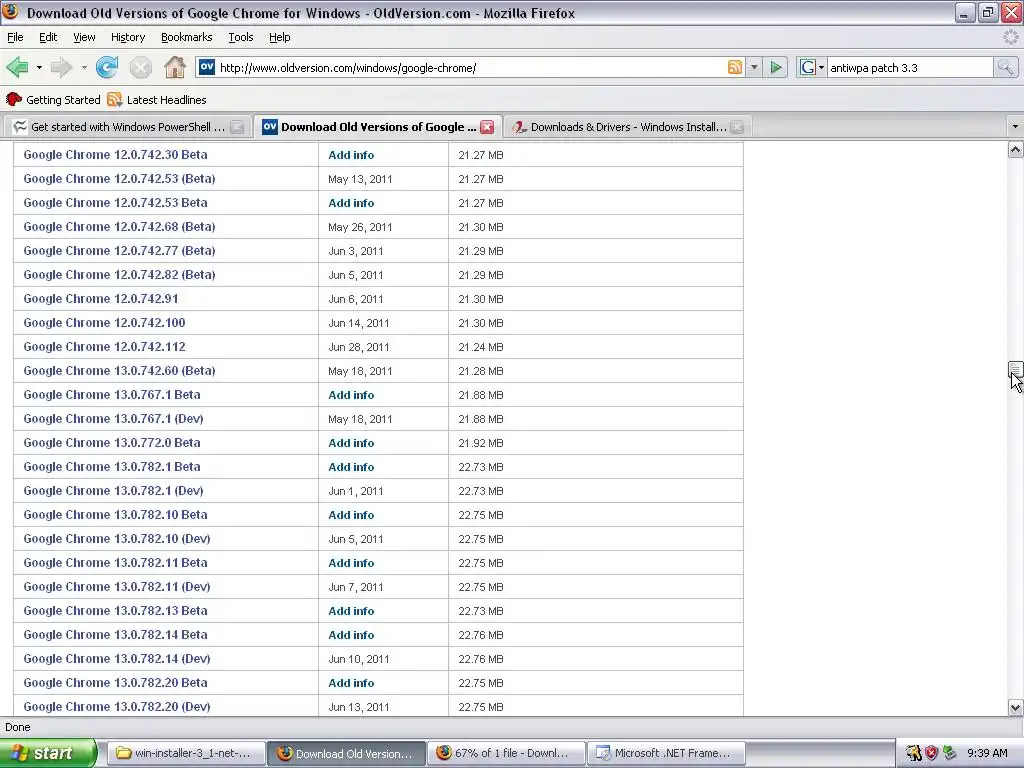The image size is (1024, 768).
Task: Close the Download Old Versions tab
Action: click(x=487, y=127)
